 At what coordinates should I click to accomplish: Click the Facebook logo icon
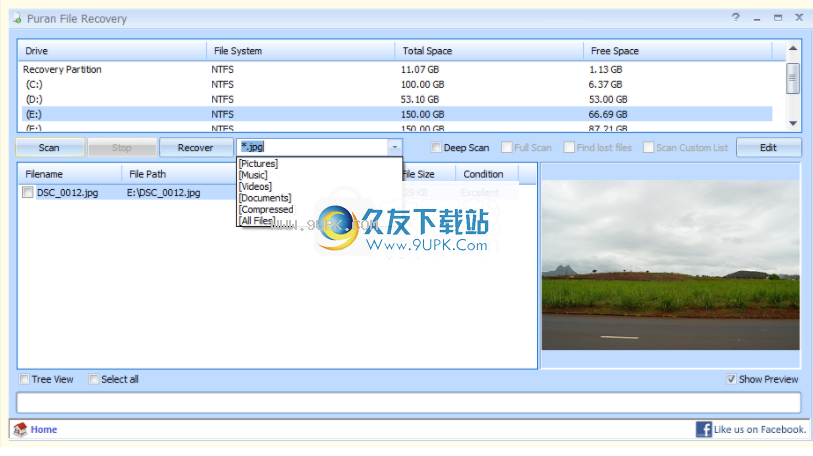tap(704, 429)
